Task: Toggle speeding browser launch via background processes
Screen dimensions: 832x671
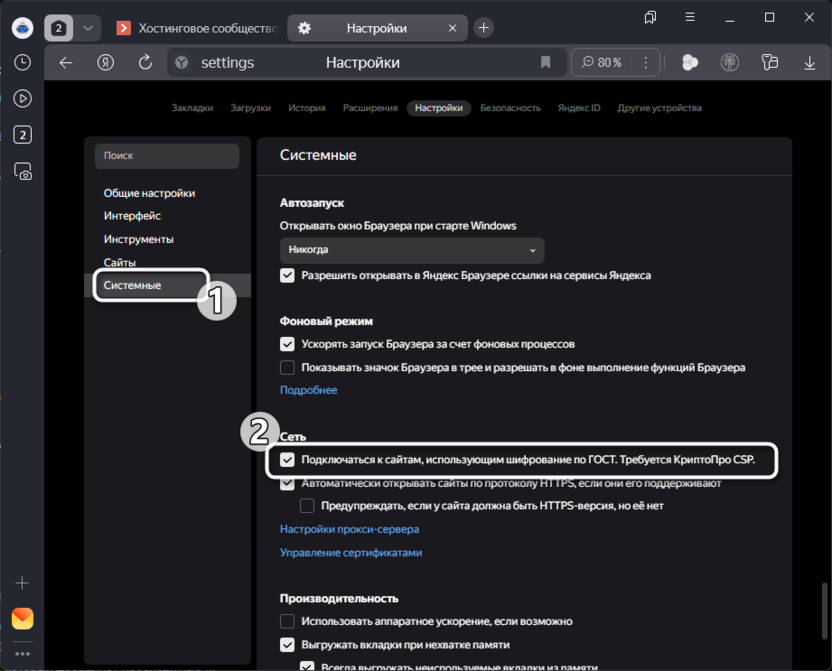Action: [x=287, y=344]
